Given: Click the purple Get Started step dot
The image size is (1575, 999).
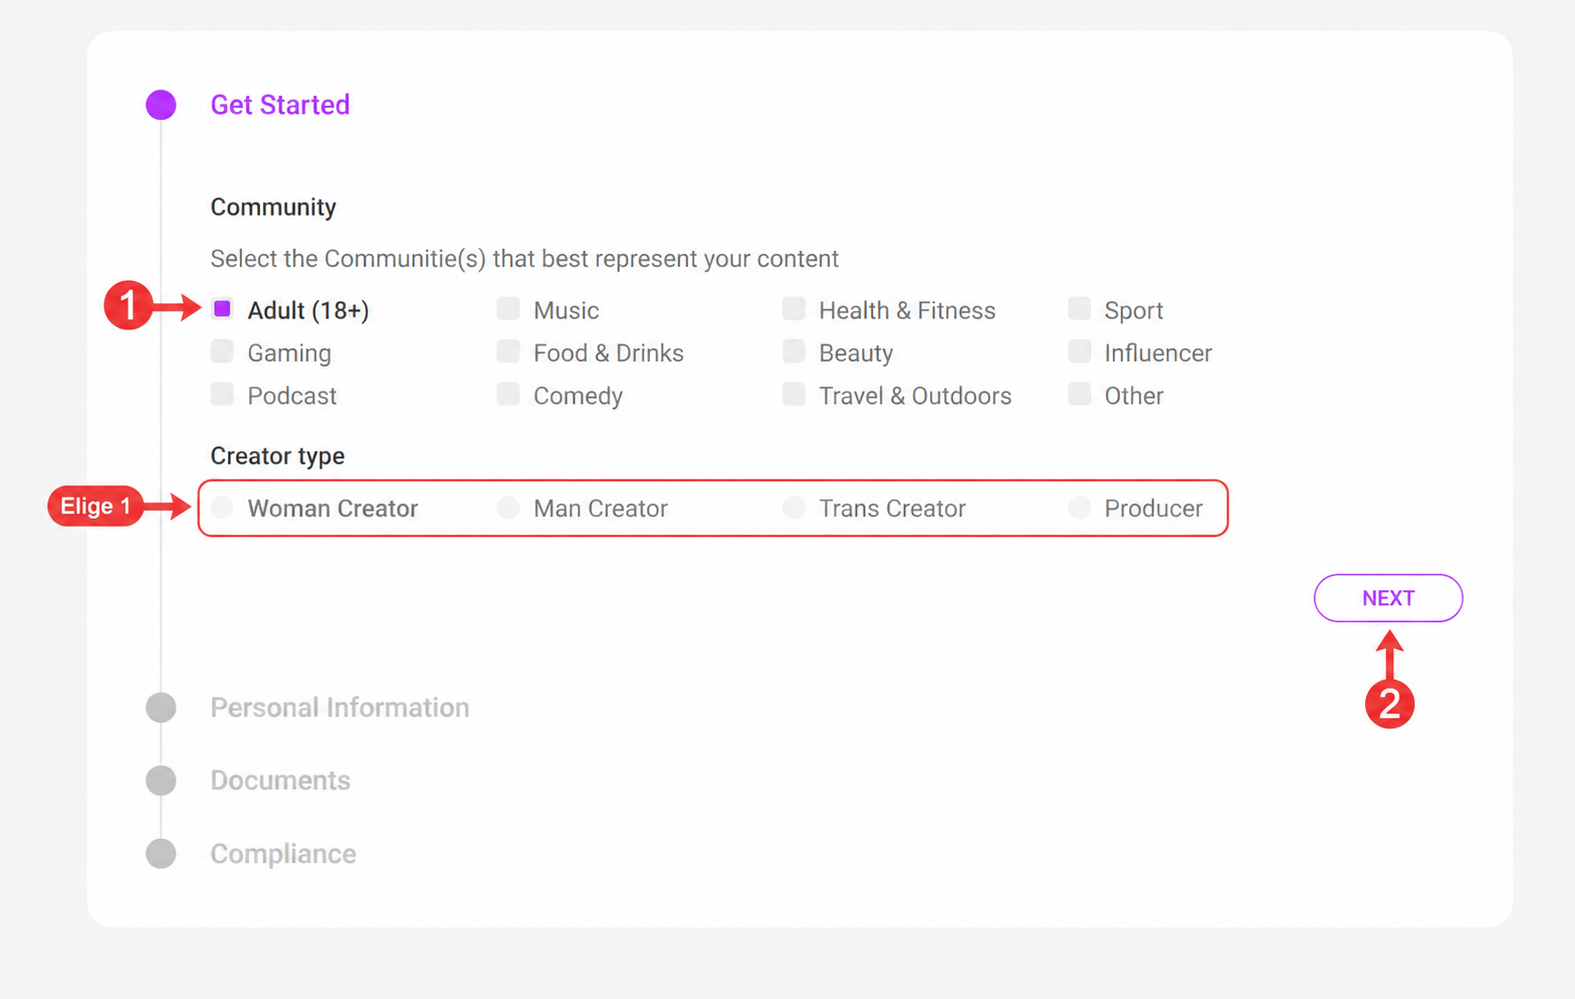Looking at the screenshot, I should (x=161, y=105).
